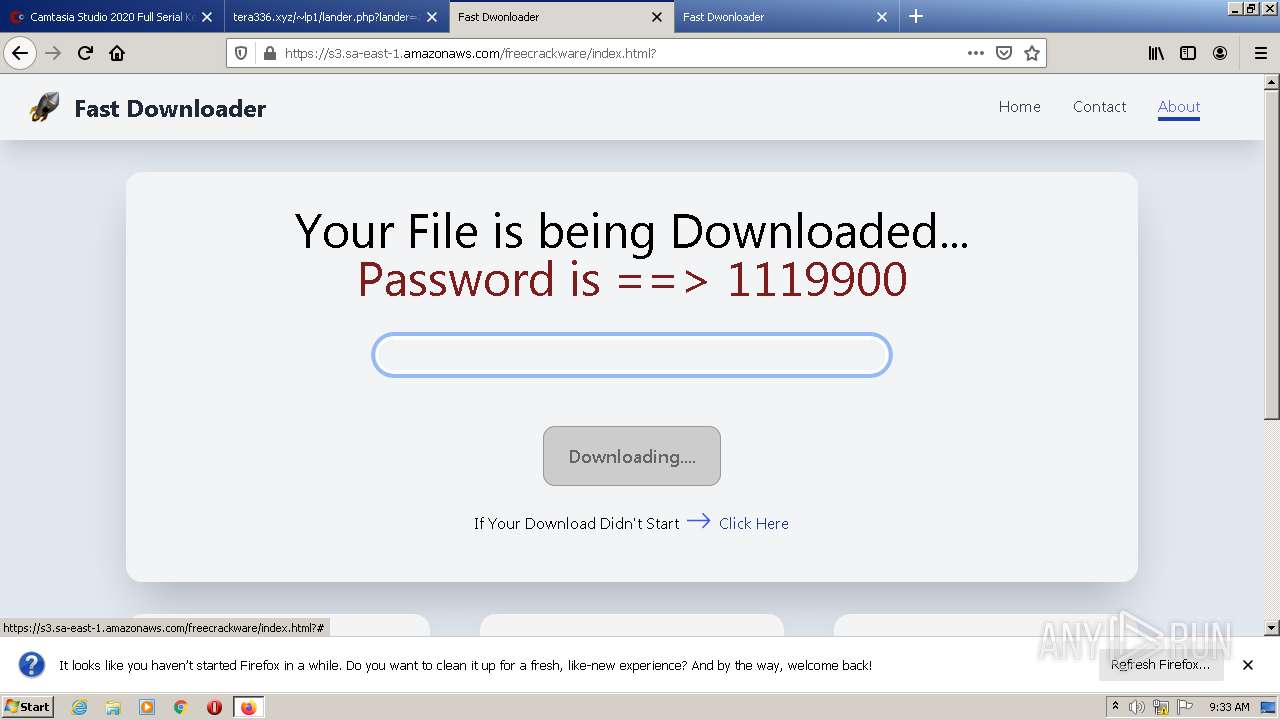The image size is (1280, 720).
Task: Go back with the browser back arrow
Action: click(20, 53)
